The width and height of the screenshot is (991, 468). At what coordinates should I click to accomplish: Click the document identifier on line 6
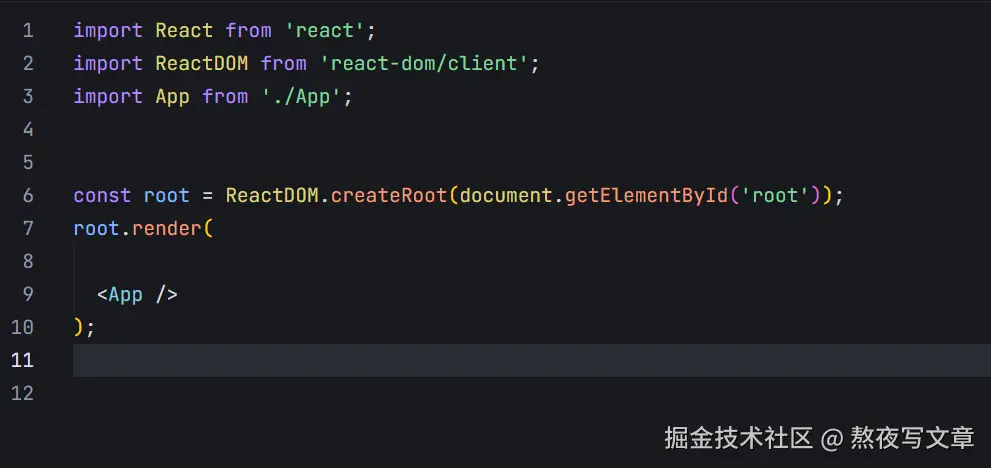506,195
